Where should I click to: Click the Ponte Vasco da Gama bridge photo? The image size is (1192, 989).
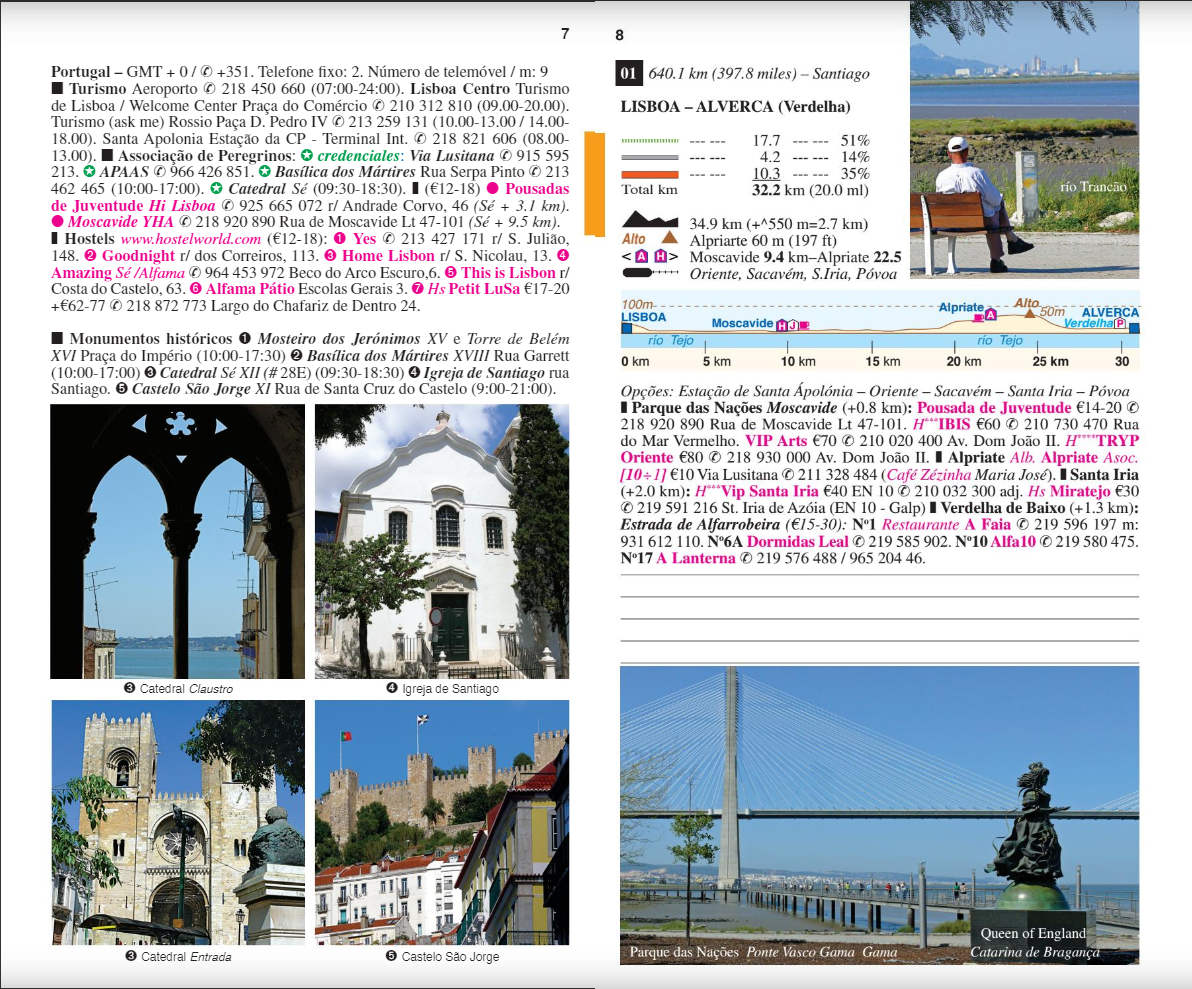pos(879,814)
